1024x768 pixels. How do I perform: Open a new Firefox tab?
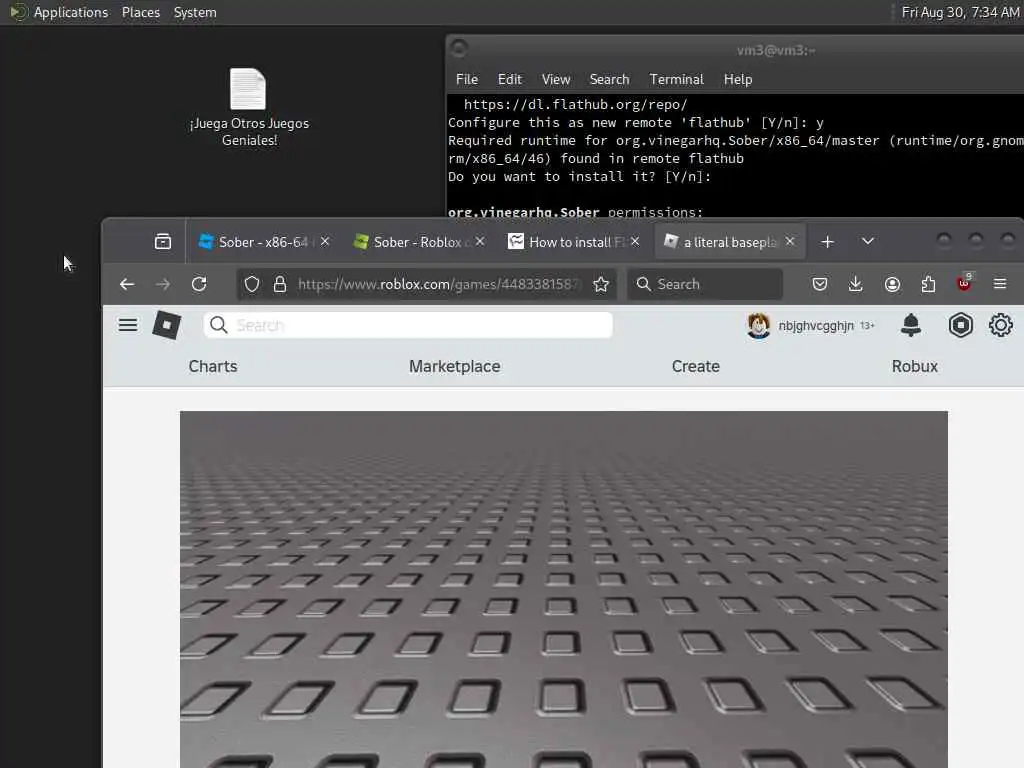[827, 242]
